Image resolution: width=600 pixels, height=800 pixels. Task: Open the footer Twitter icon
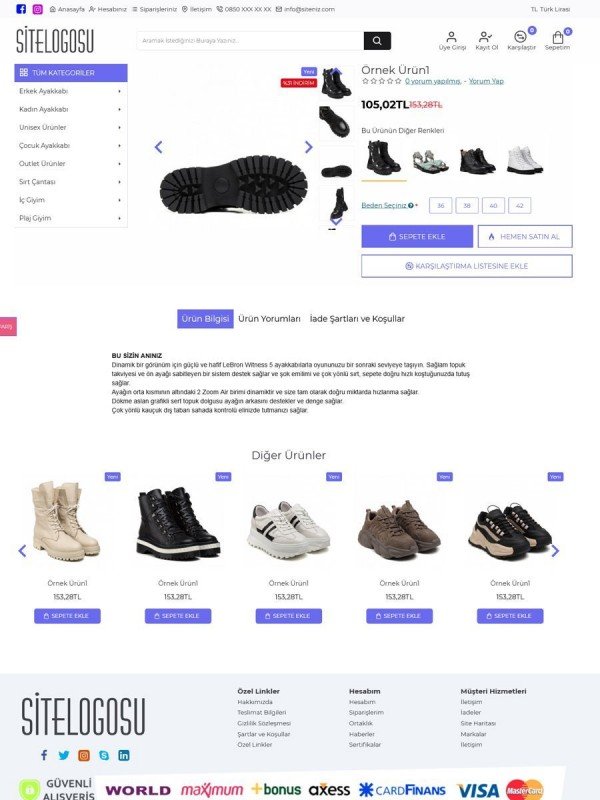(x=64, y=755)
